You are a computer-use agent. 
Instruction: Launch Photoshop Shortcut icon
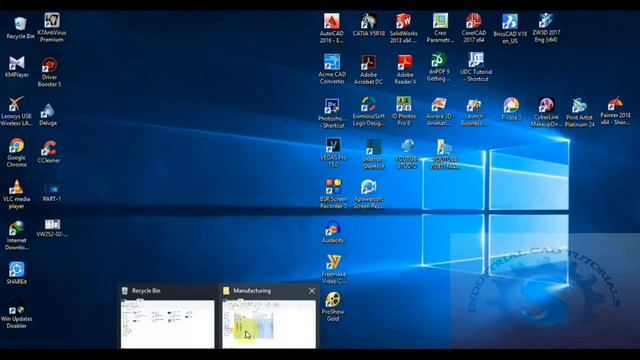pos(331,113)
